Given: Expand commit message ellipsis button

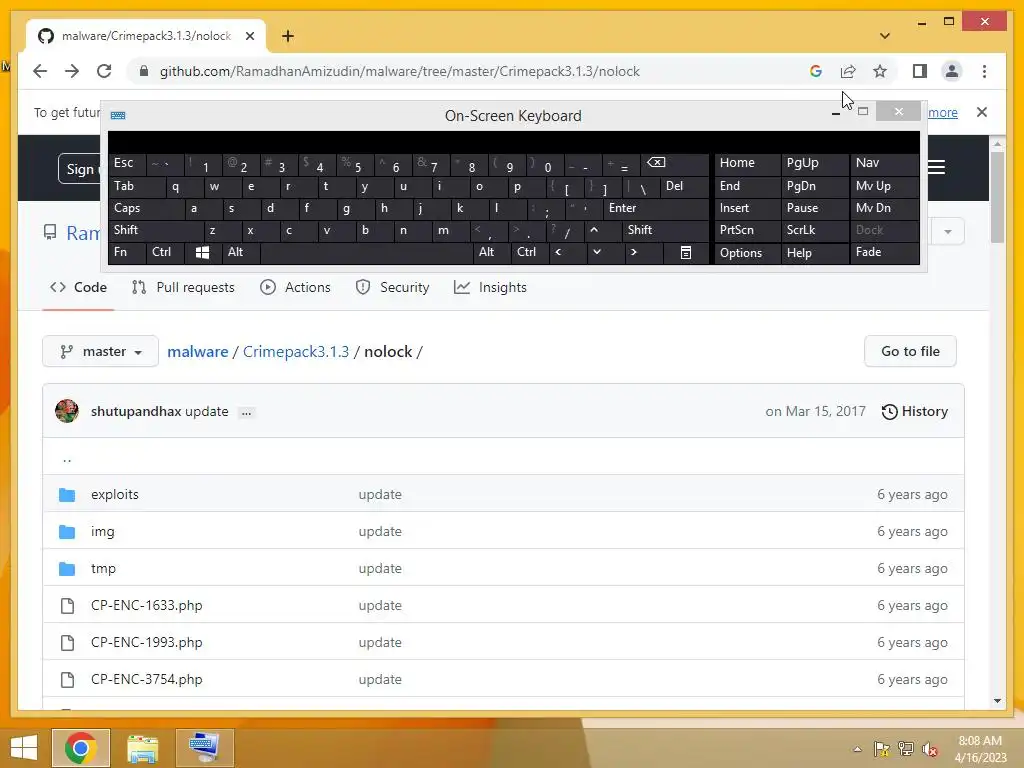Looking at the screenshot, I should (x=246, y=413).
